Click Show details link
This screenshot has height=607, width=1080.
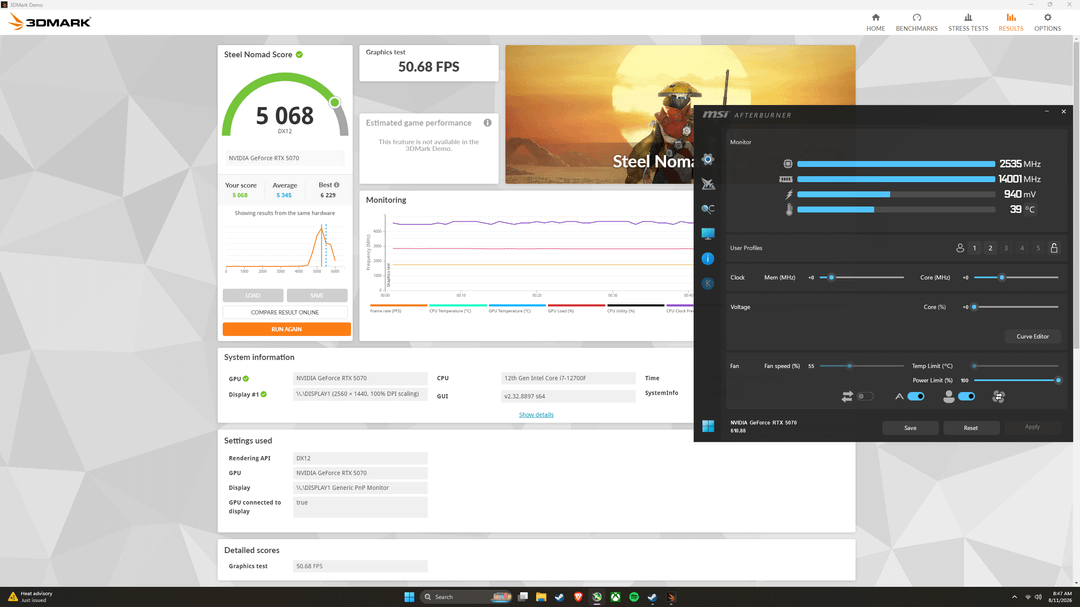(x=536, y=415)
